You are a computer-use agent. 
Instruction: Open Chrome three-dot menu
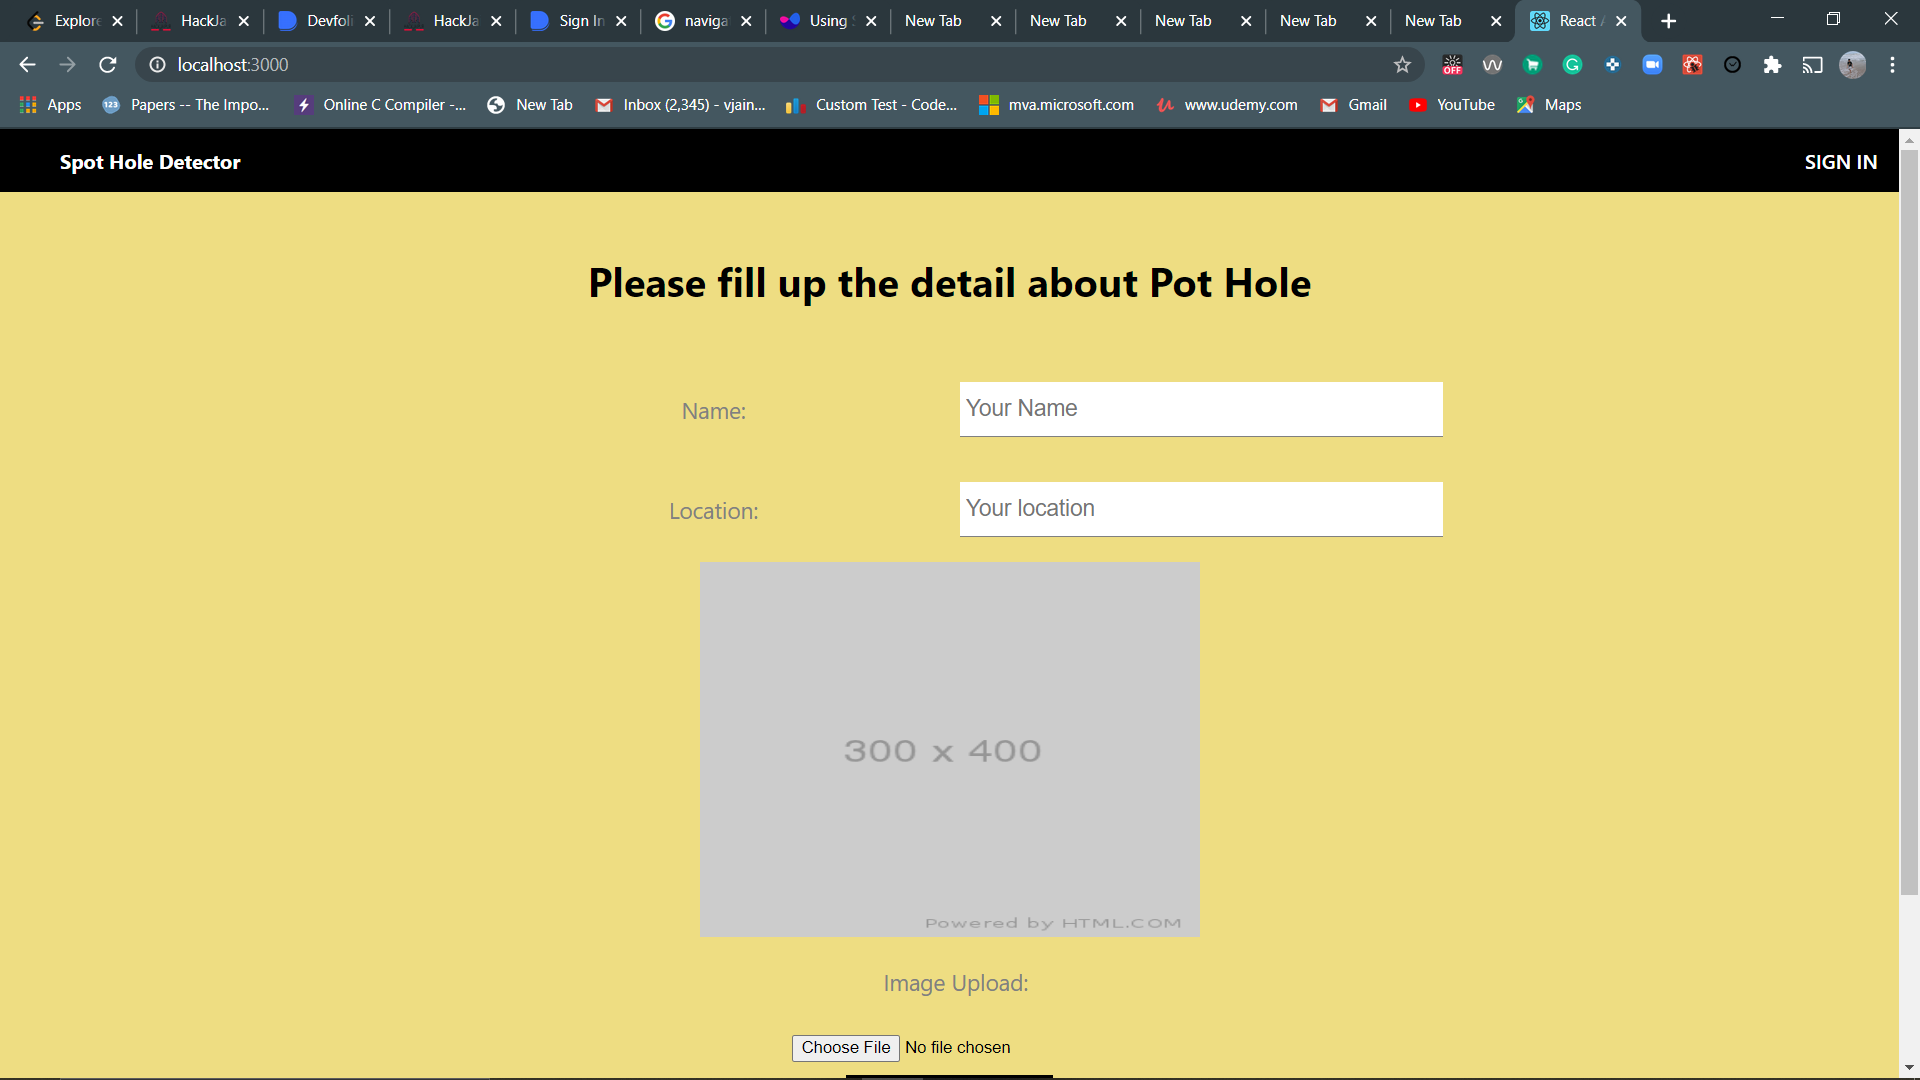click(1892, 65)
